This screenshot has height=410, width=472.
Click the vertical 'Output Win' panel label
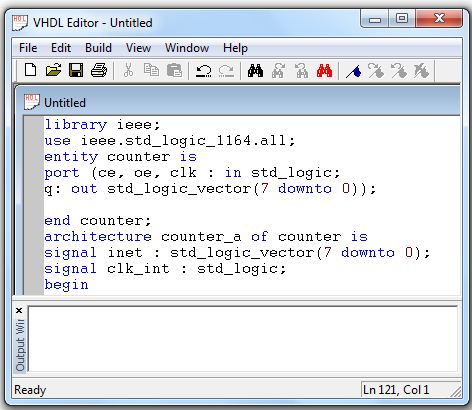pyautogui.click(x=20, y=345)
